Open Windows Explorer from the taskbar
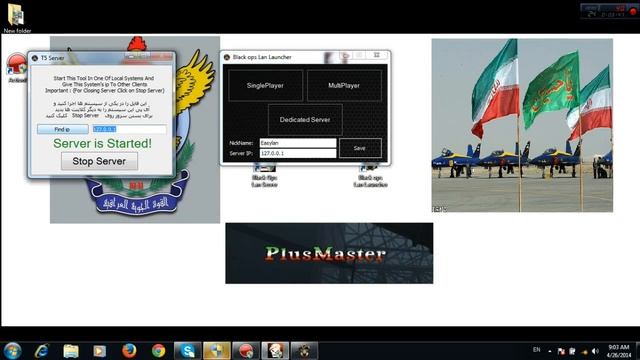The width and height of the screenshot is (640, 360). [x=71, y=351]
